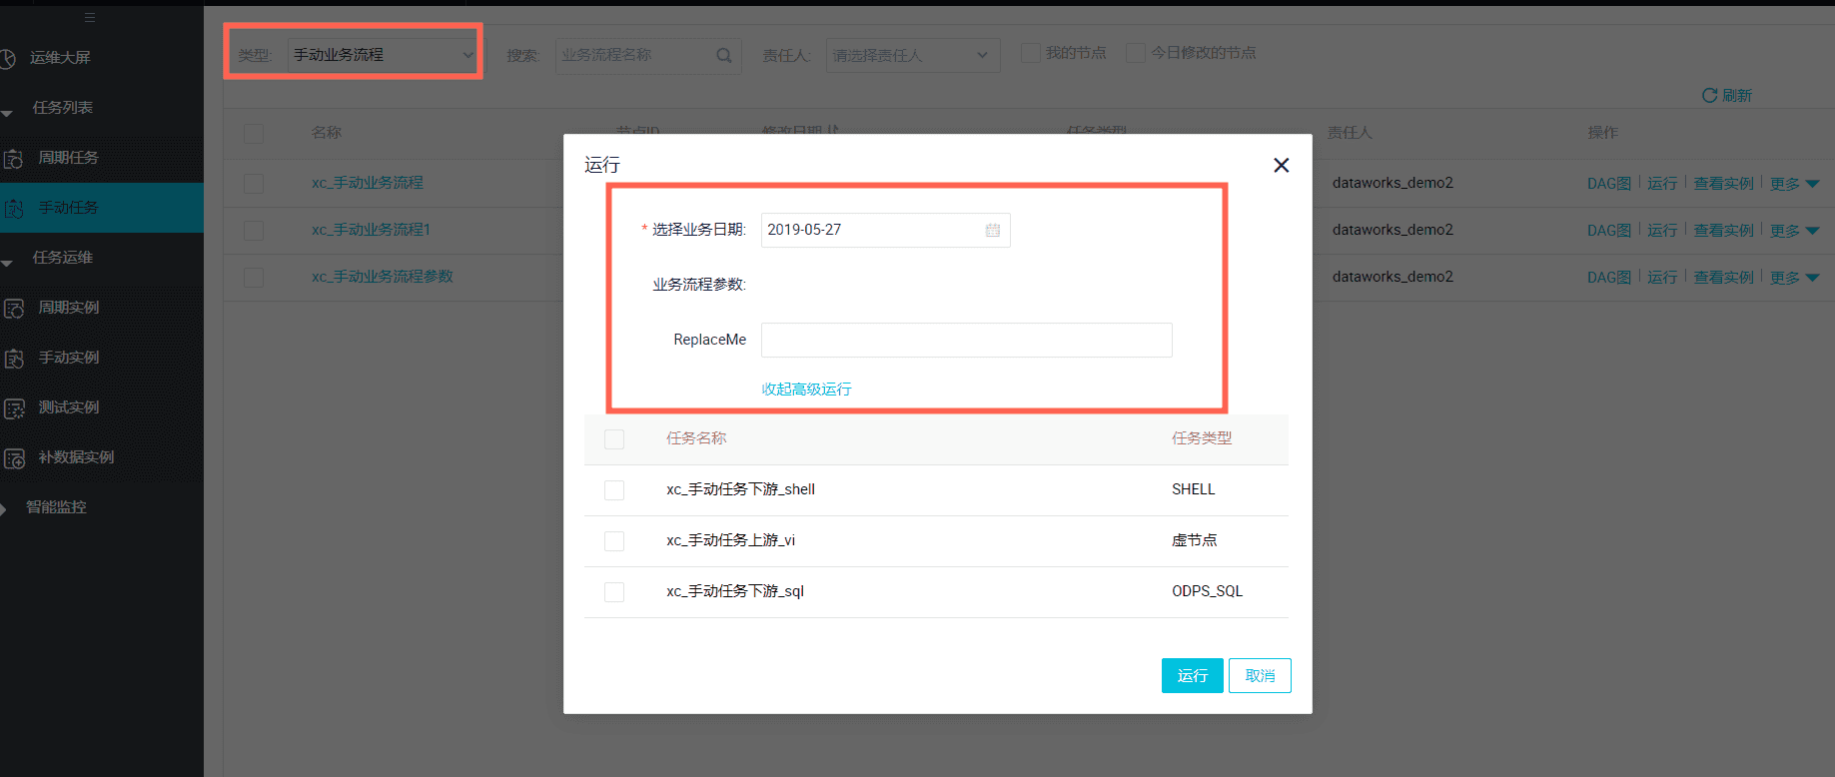The width and height of the screenshot is (1835, 777).
Task: Open DAG图 for xc_手动业务流程参数 row
Action: click(x=1609, y=277)
